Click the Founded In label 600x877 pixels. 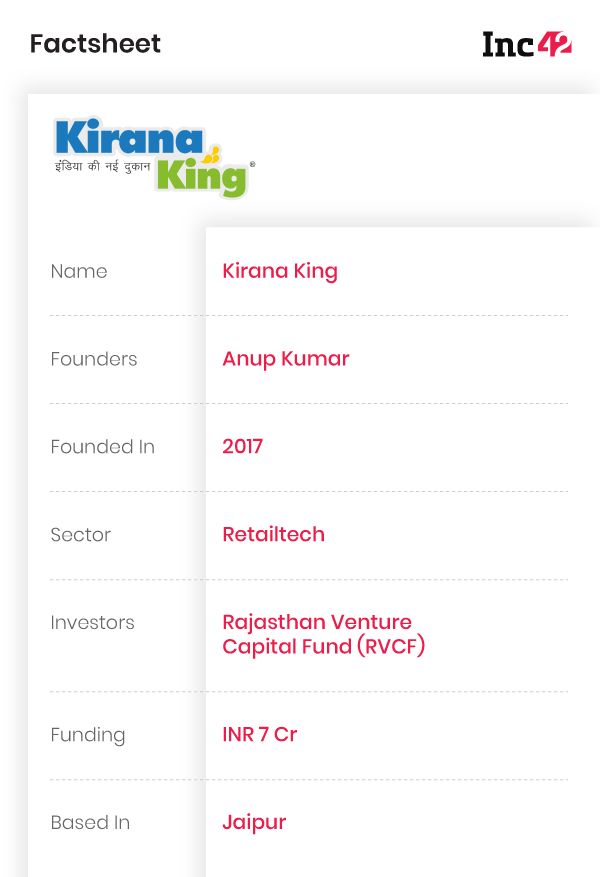103,447
